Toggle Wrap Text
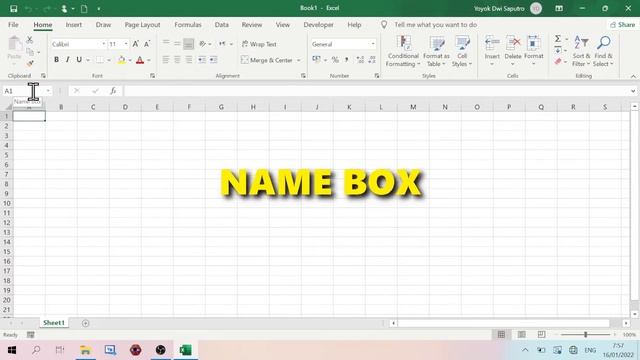 (259, 44)
